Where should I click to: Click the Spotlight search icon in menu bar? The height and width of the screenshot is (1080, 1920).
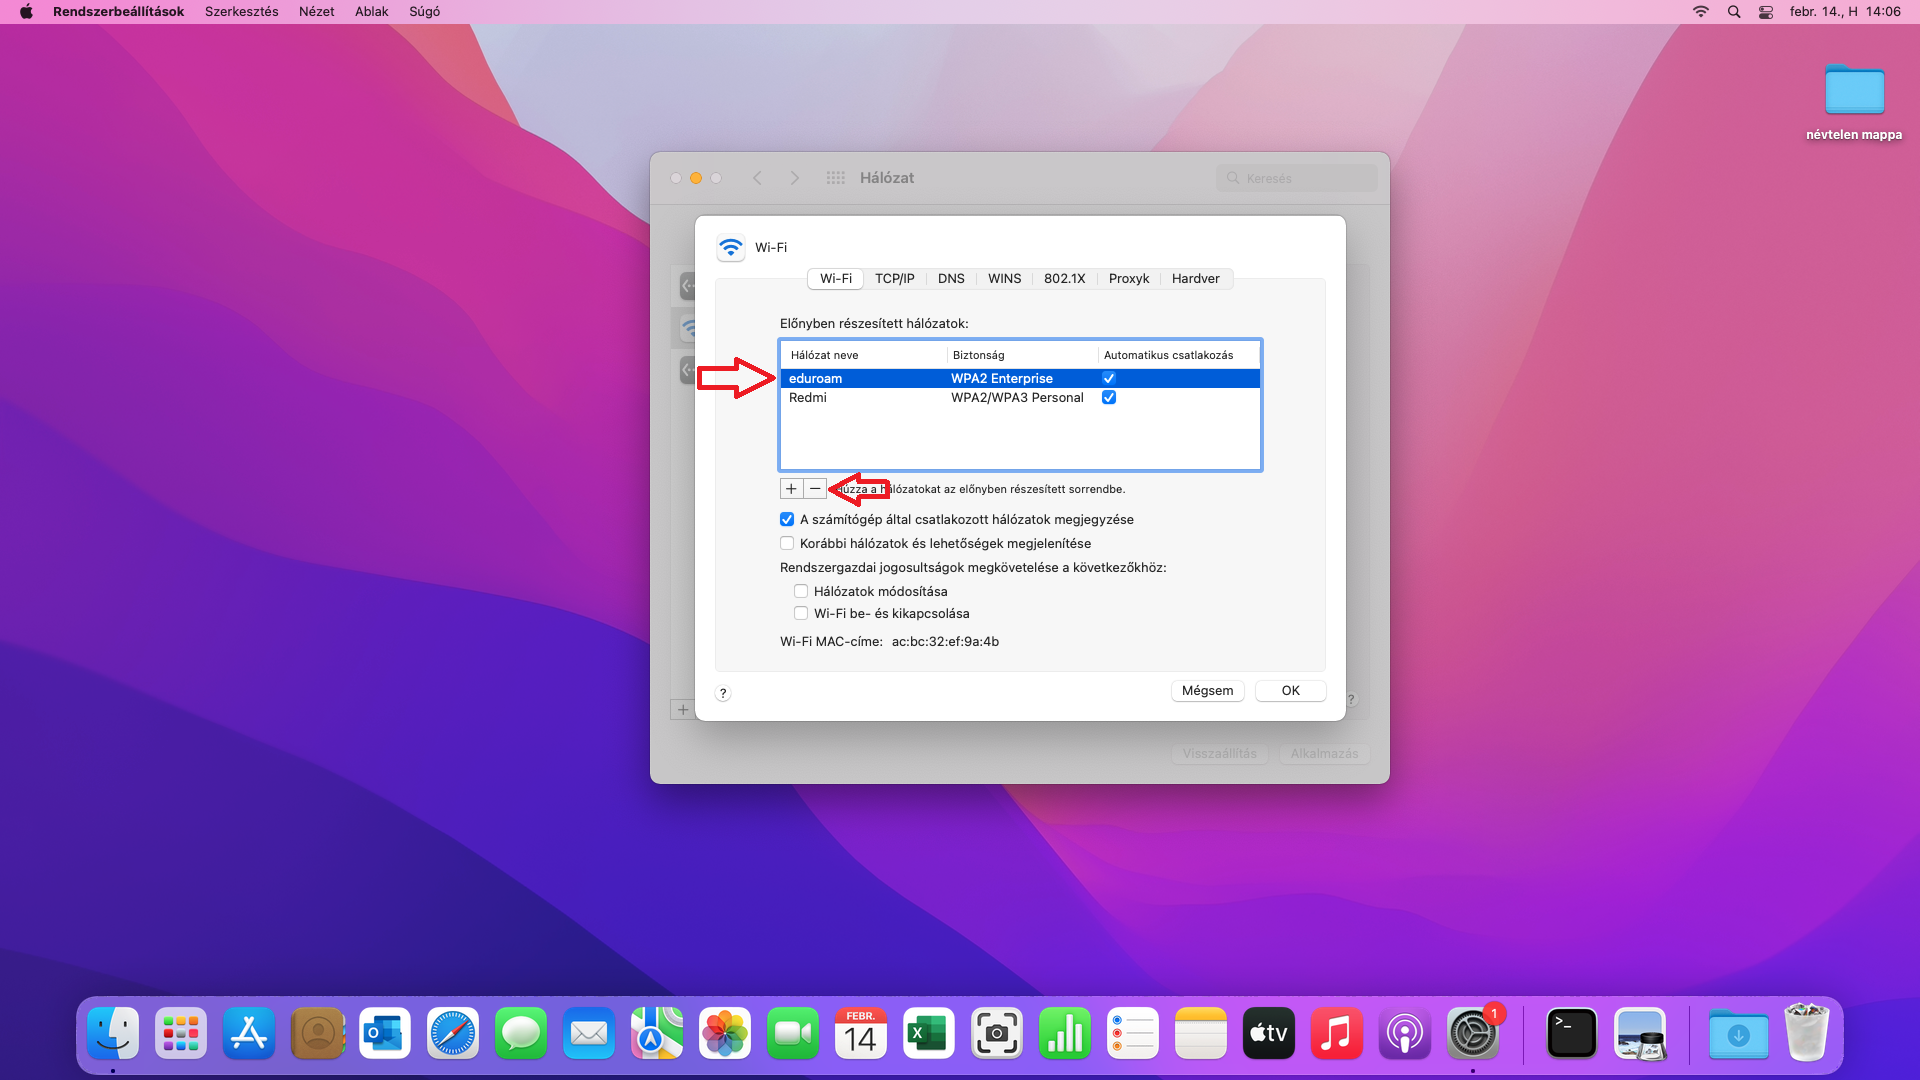[1734, 12]
